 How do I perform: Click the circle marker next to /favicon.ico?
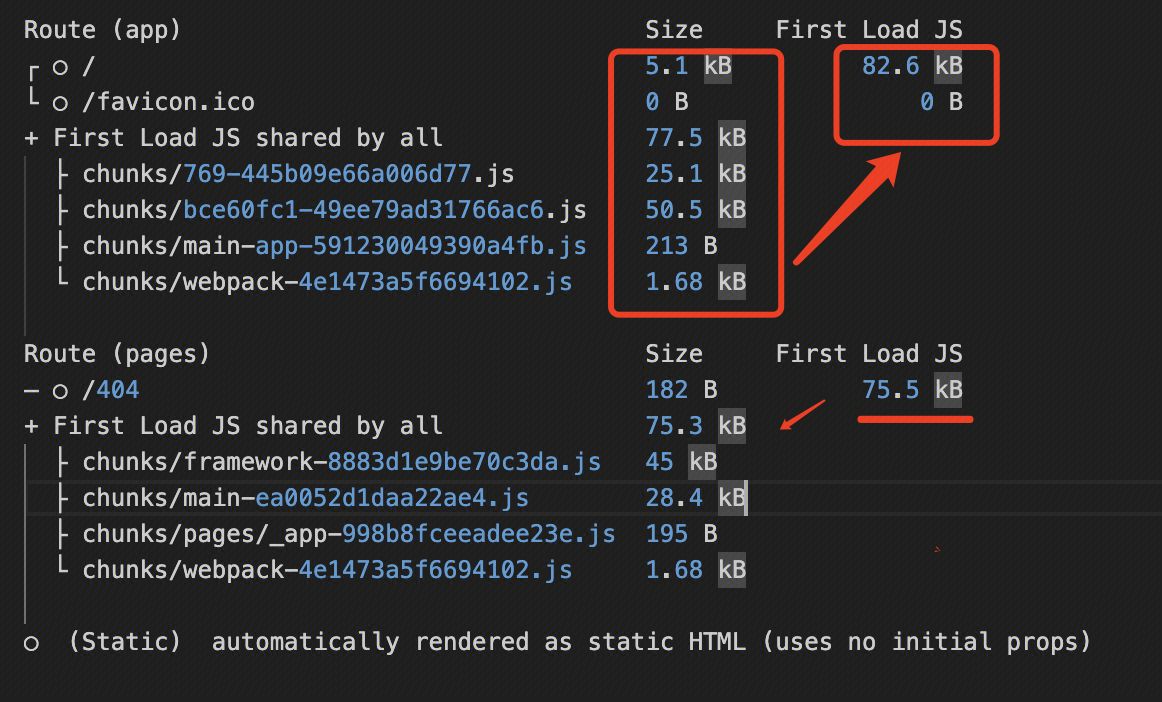point(60,103)
